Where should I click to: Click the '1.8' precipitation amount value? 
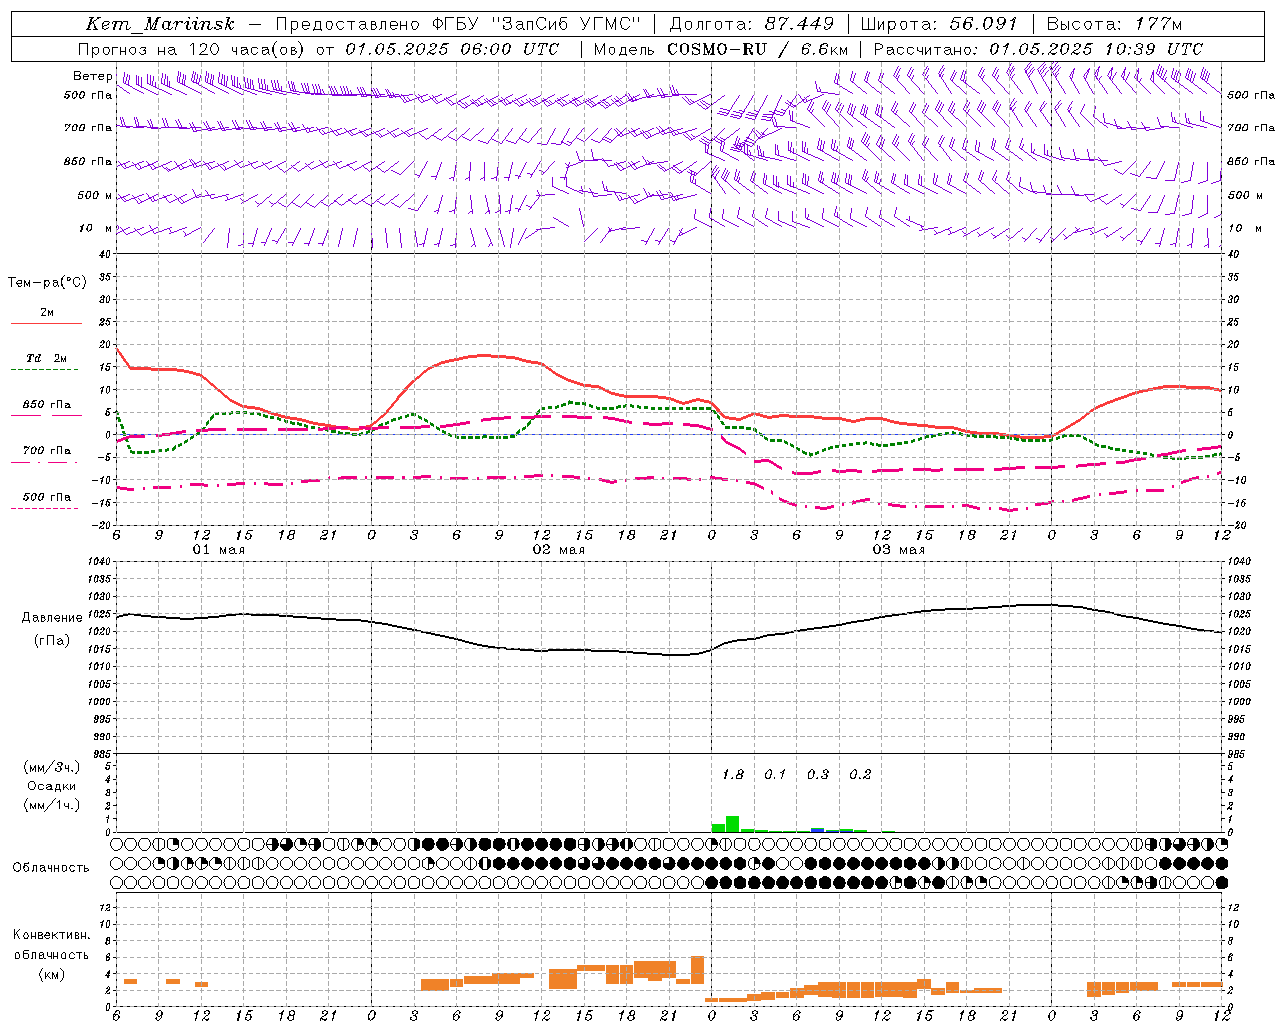(733, 775)
